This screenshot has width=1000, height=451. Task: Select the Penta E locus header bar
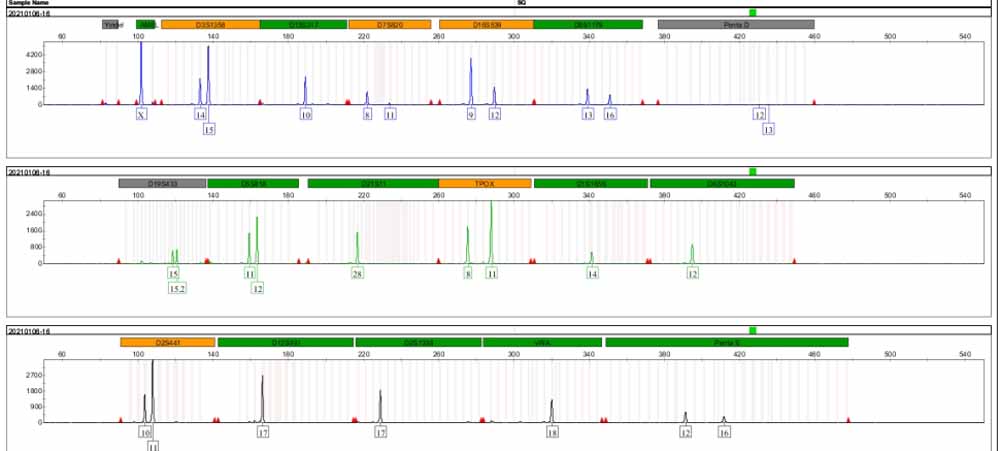coord(727,343)
